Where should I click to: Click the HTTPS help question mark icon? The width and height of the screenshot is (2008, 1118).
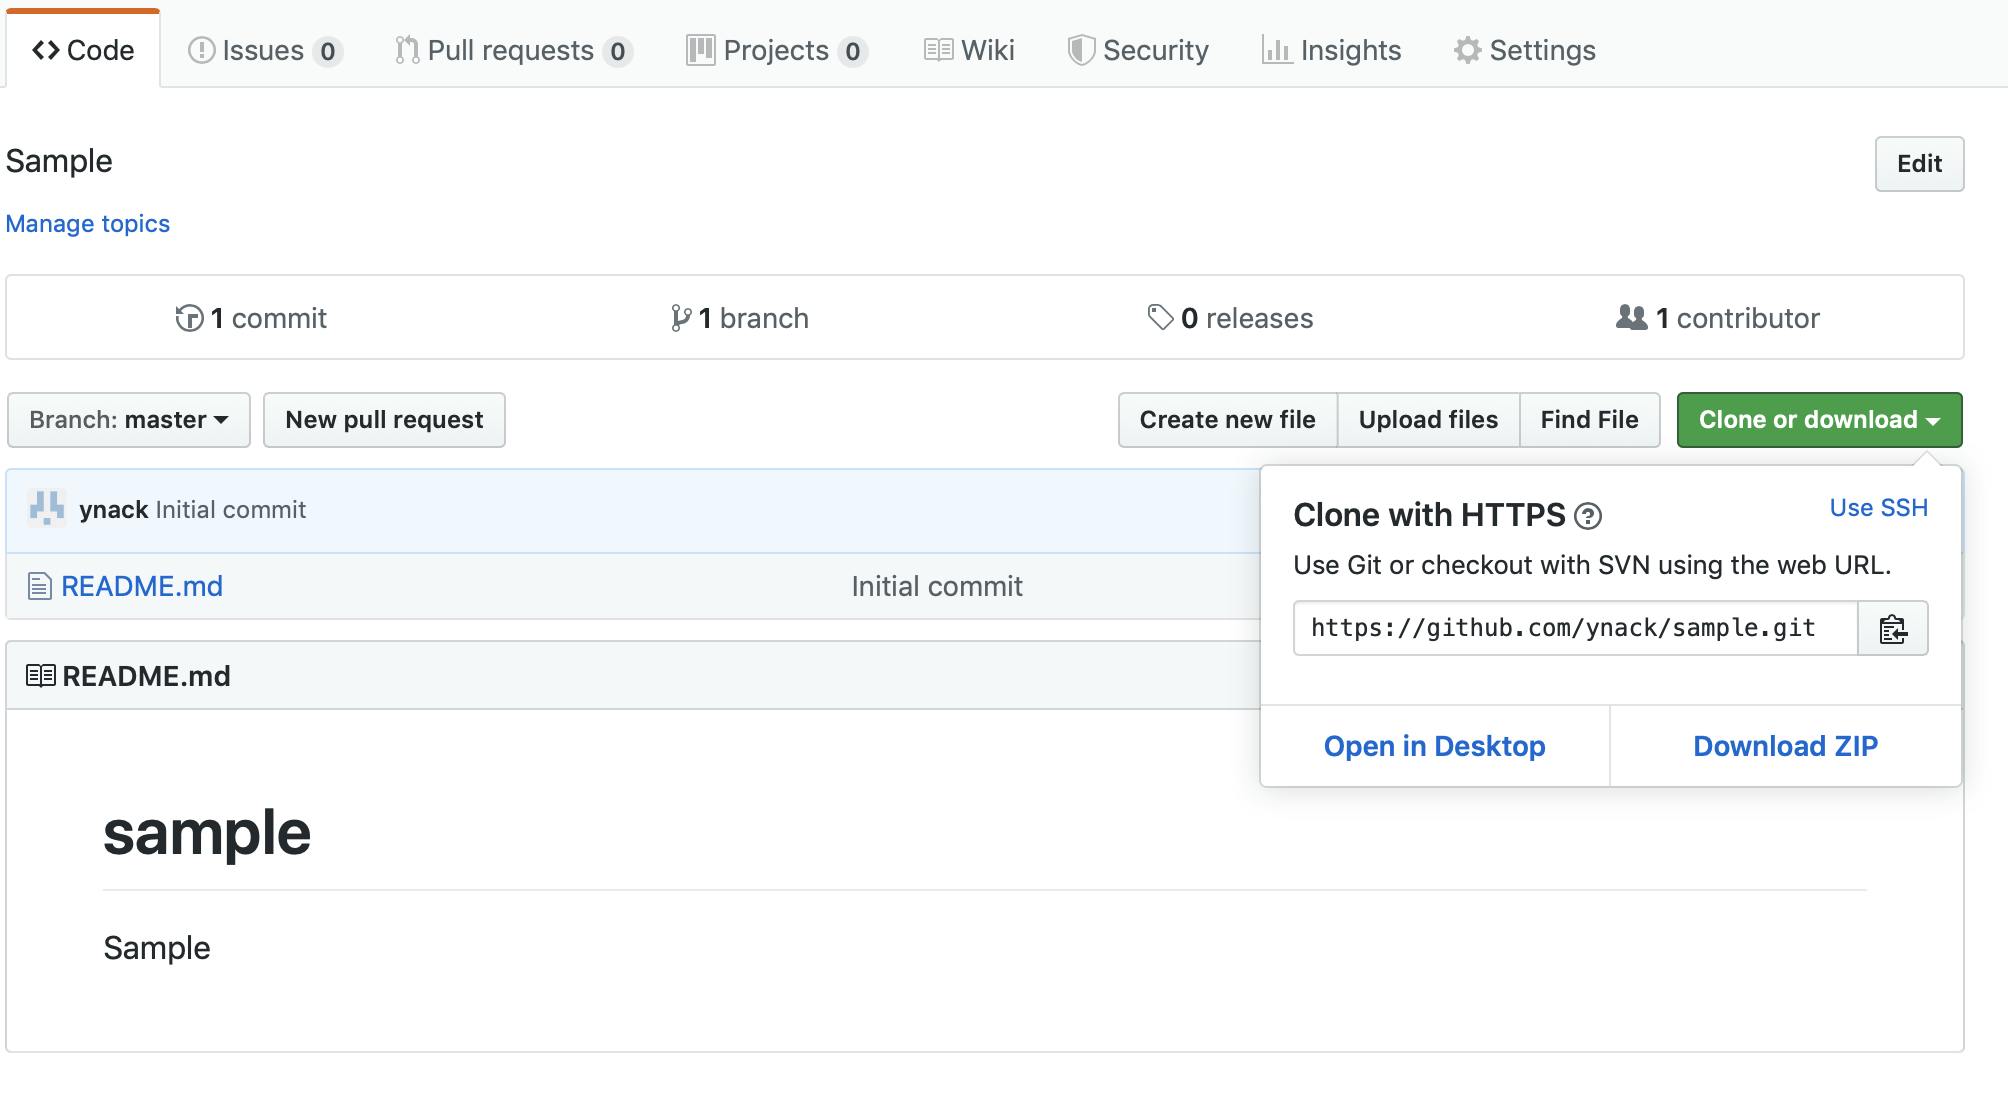click(1588, 516)
